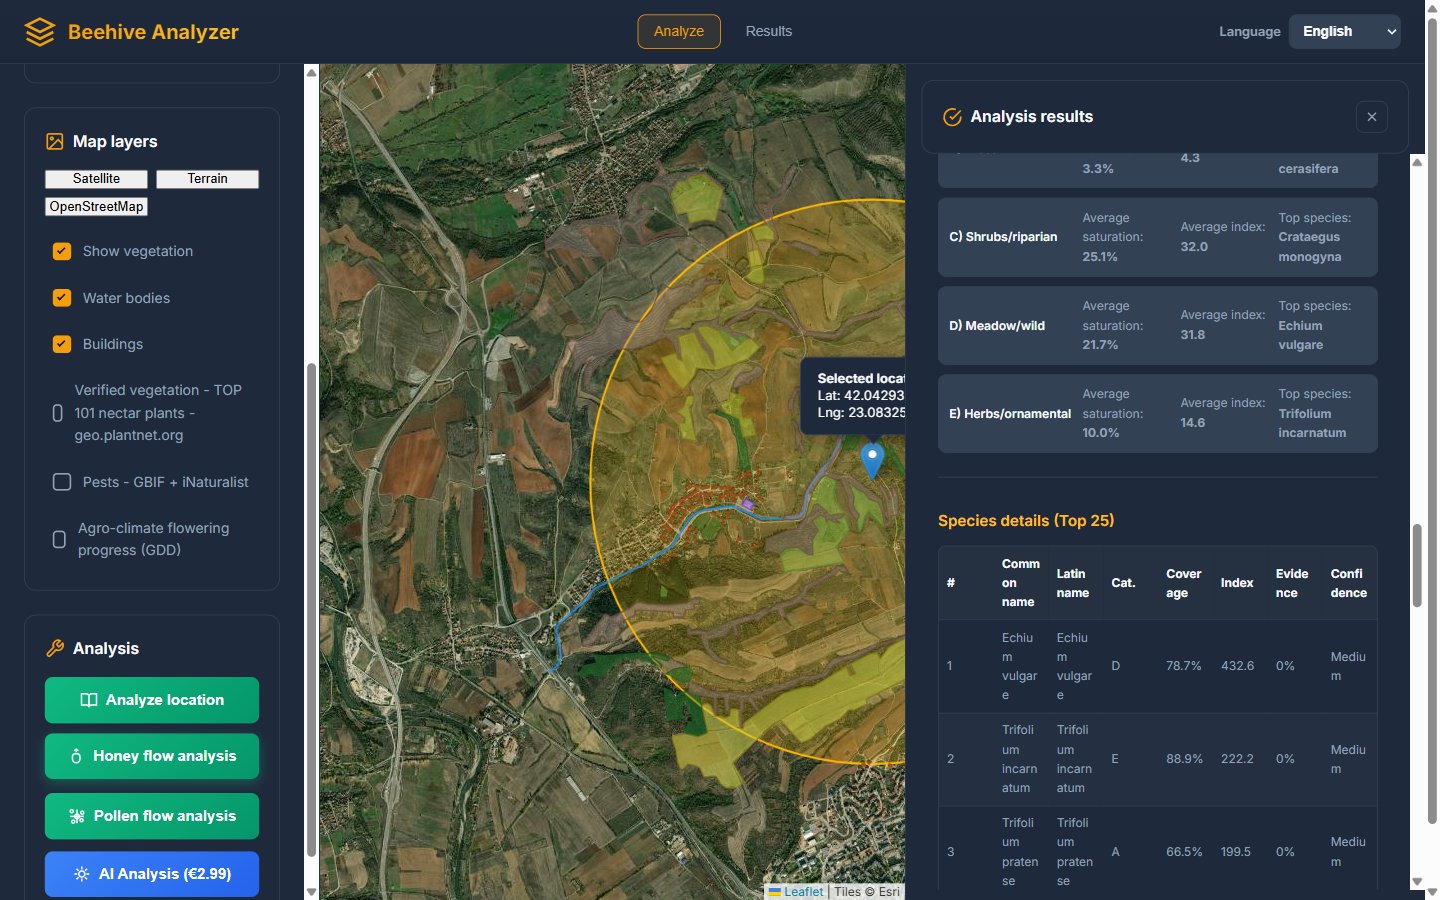Click AI Analysis (€2.99) button
This screenshot has width=1440, height=900.
152,874
